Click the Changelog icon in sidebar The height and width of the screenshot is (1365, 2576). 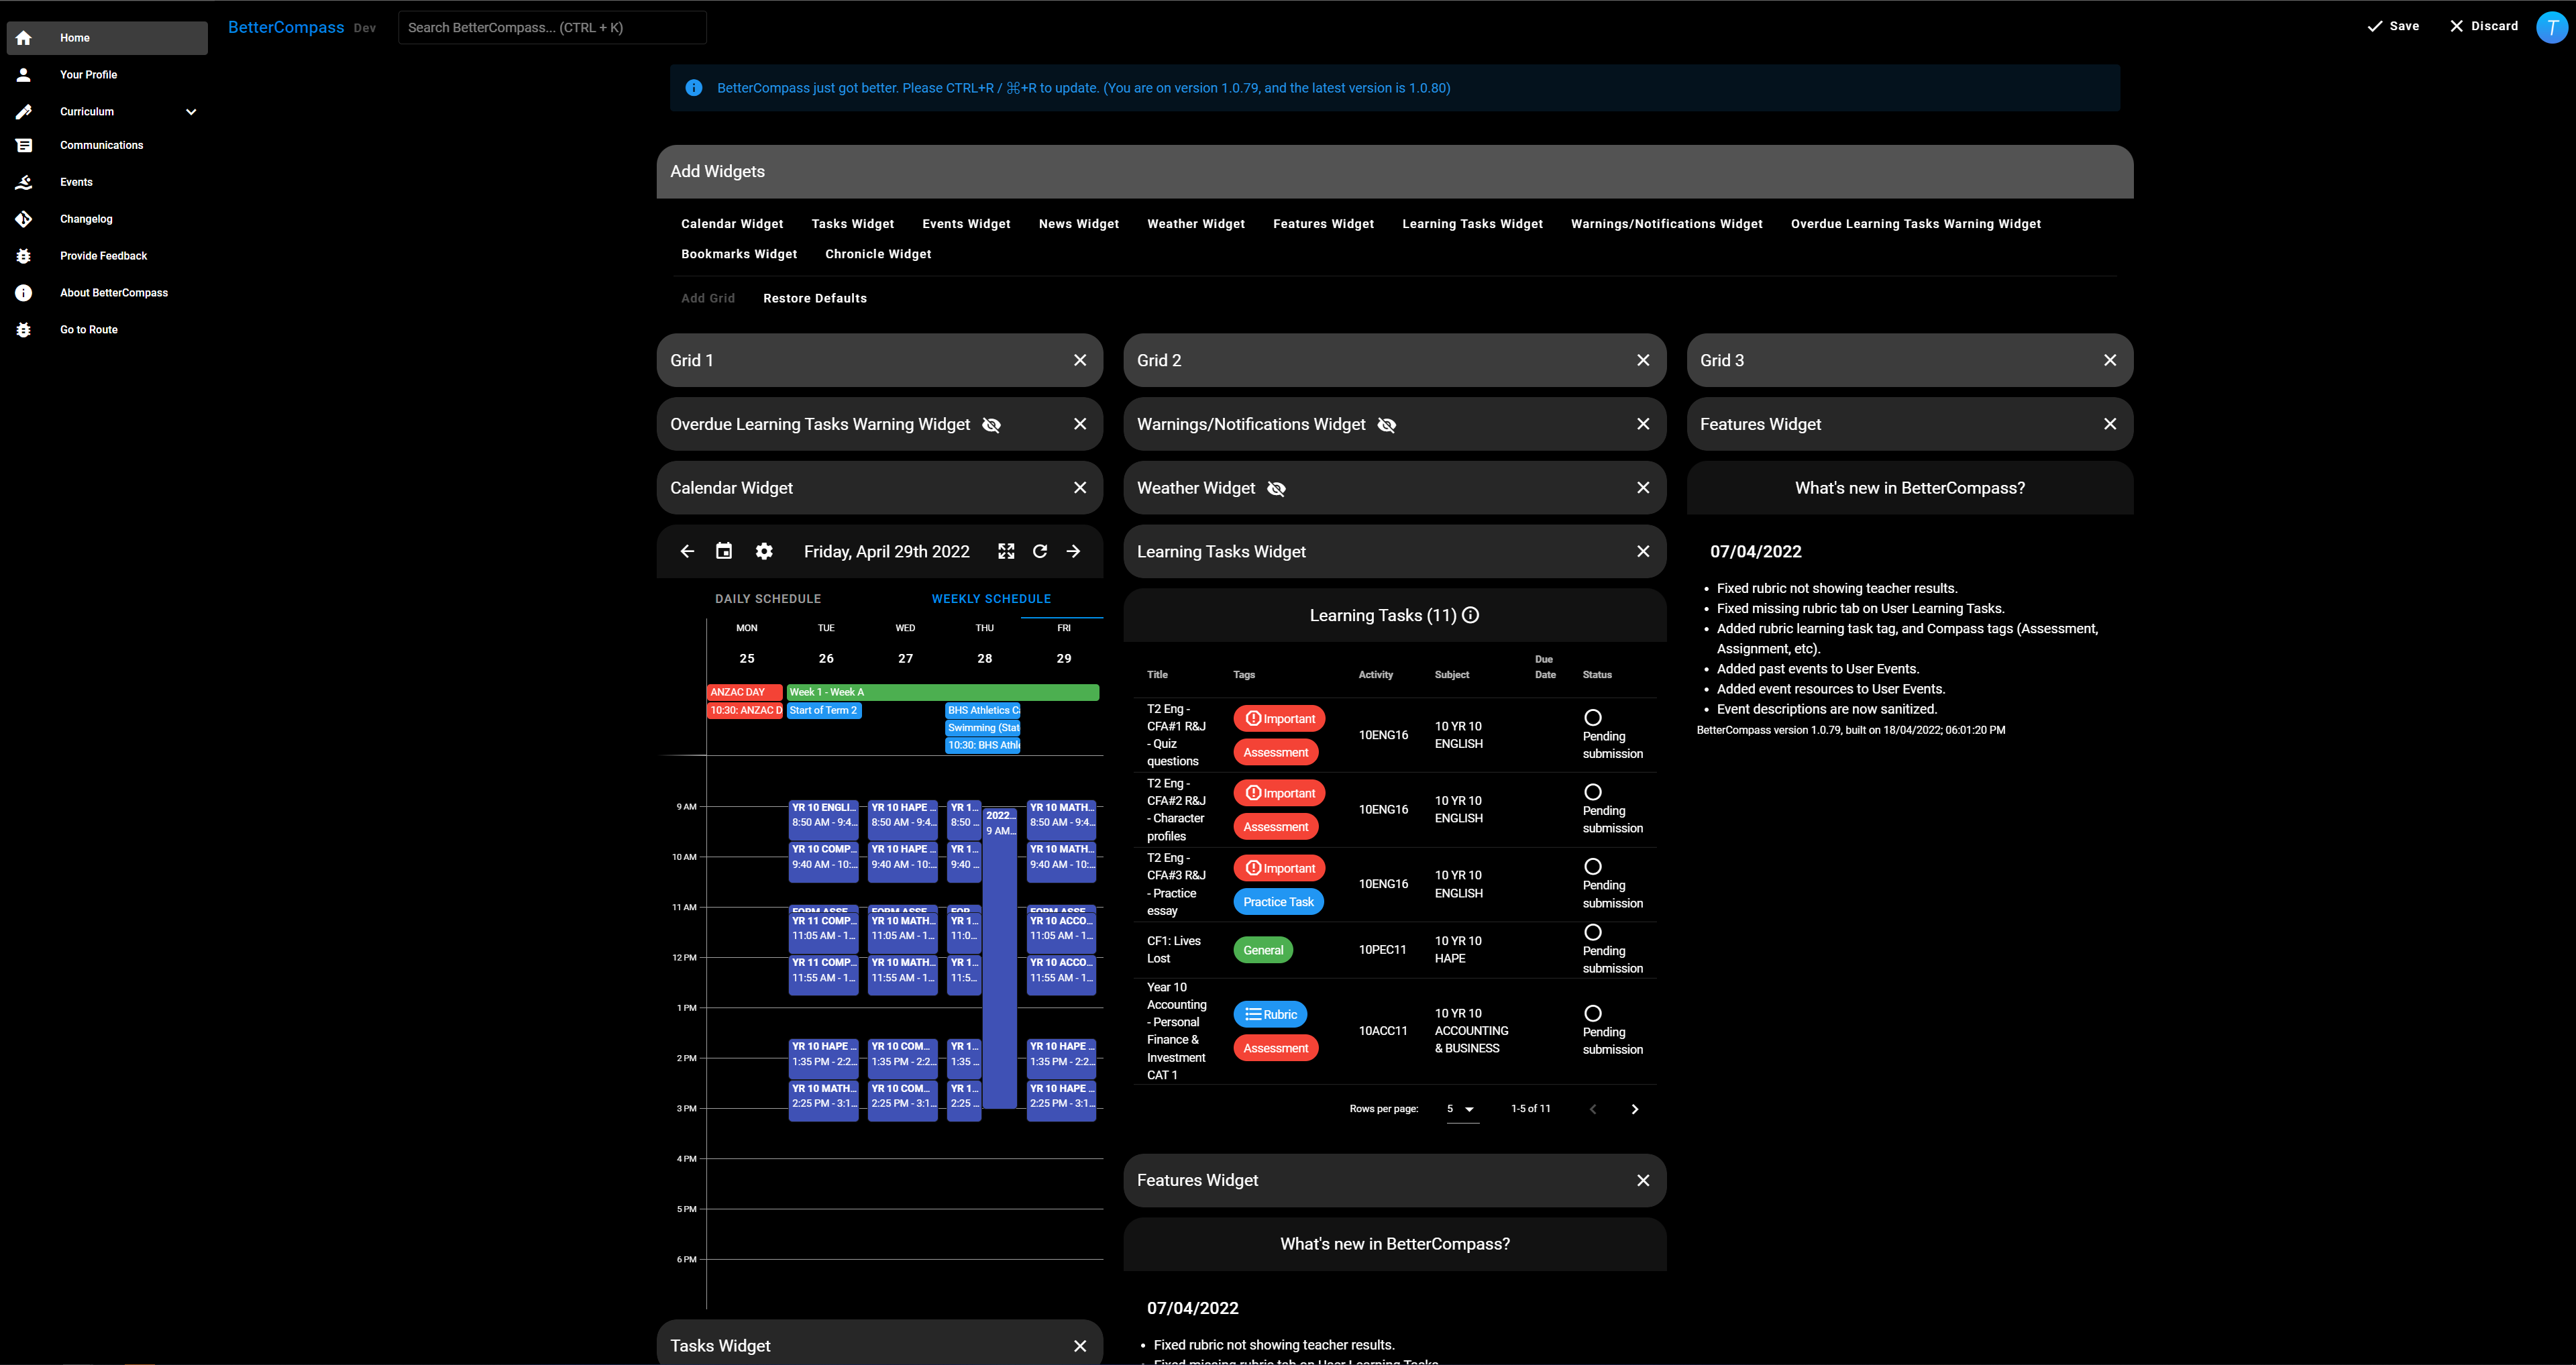24,218
